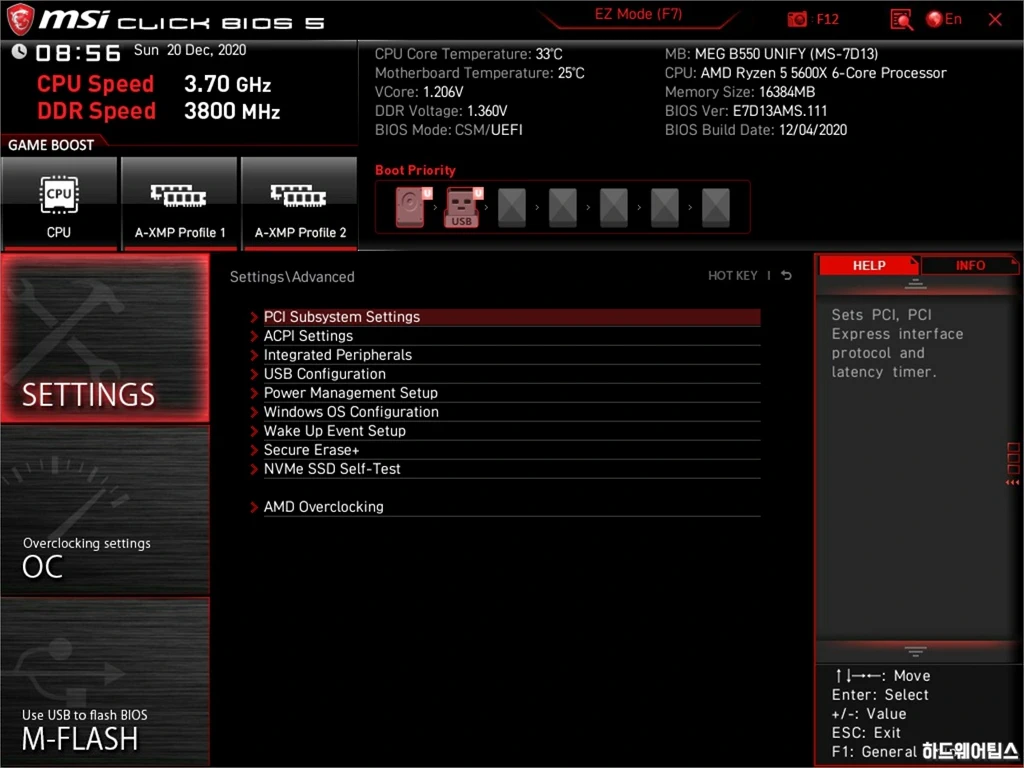Click the top handle of help panel
Screen dimensions: 1024x768
point(915,284)
